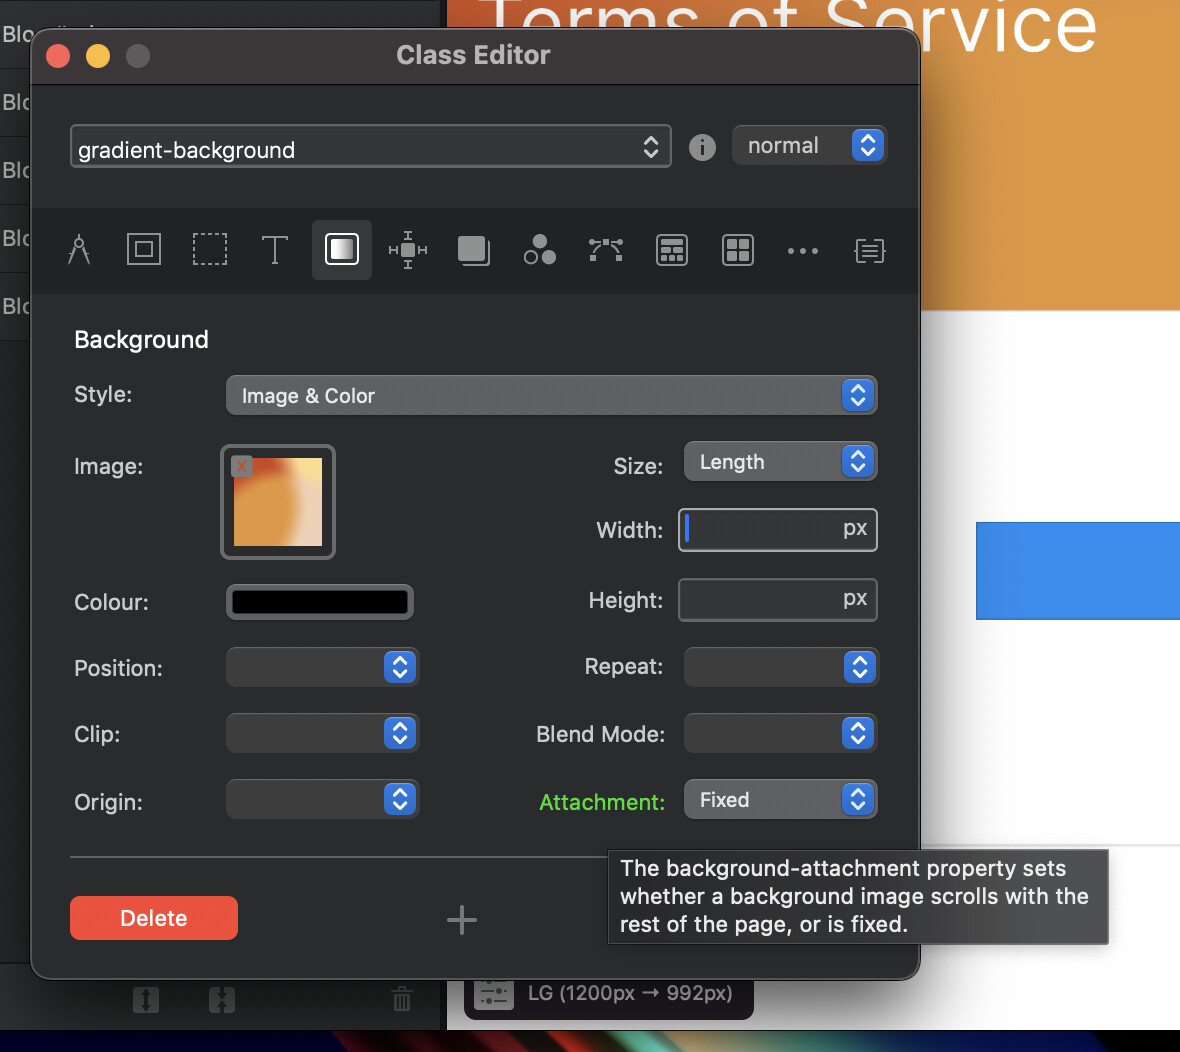
Task: Open the Attachment Fixed dropdown
Action: [780, 800]
